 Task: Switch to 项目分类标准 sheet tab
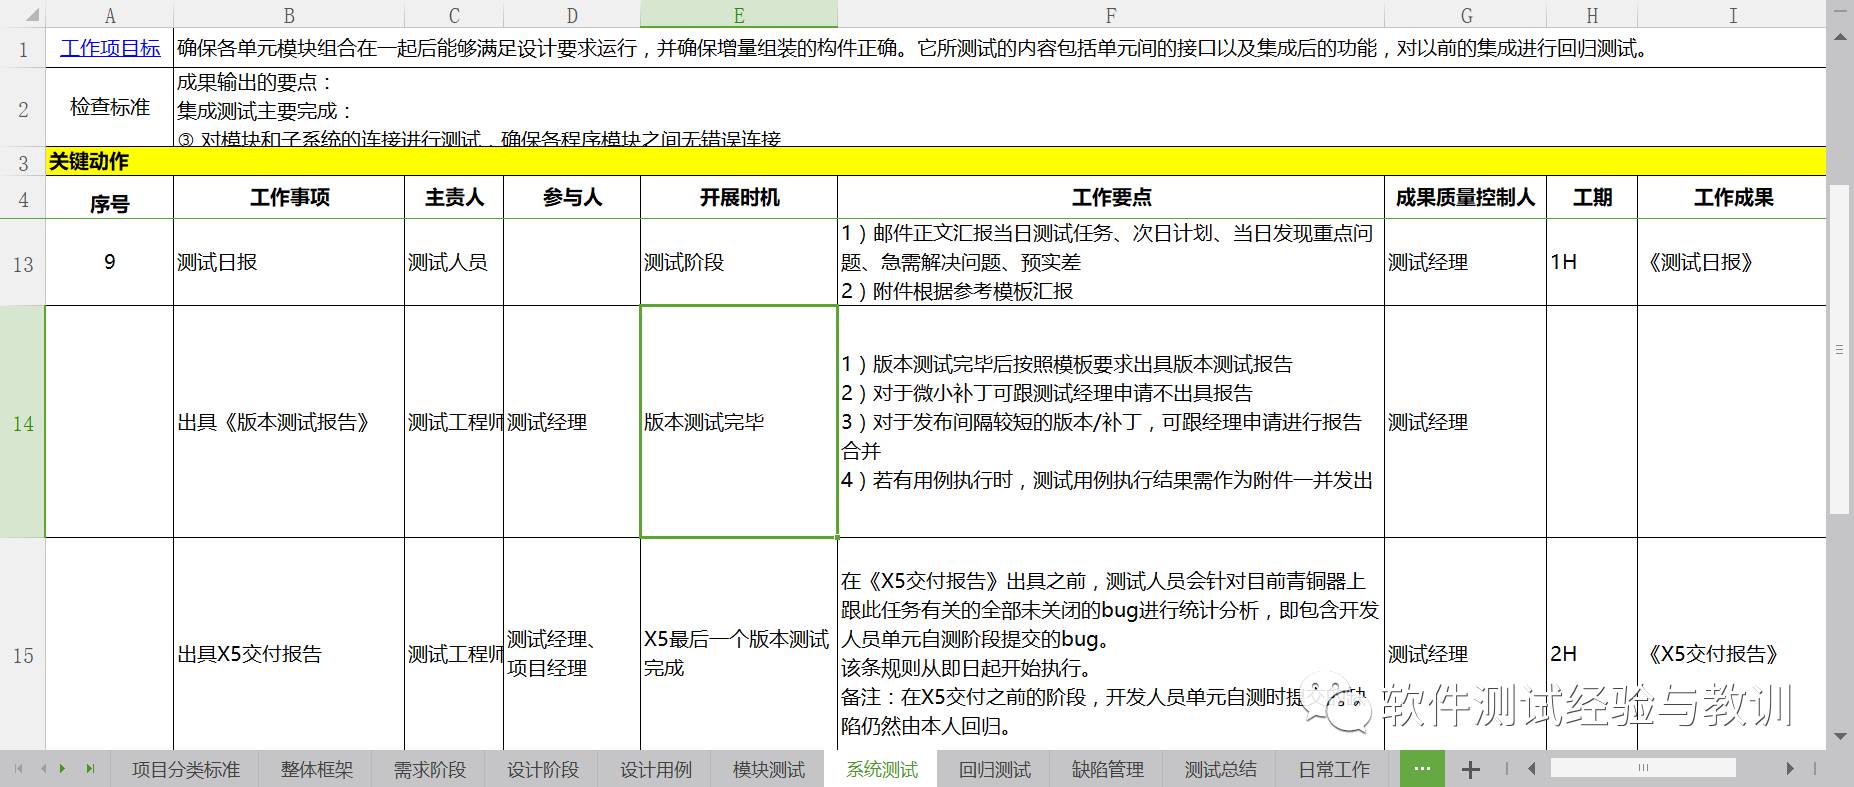(186, 769)
